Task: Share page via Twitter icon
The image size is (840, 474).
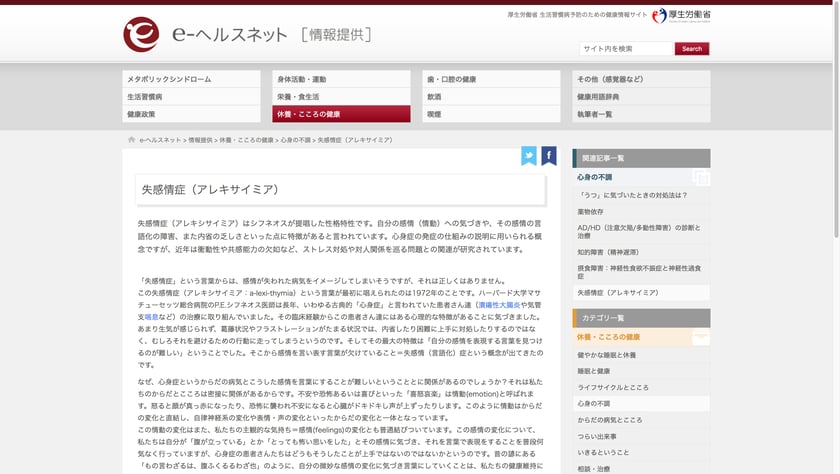Action: [x=529, y=156]
